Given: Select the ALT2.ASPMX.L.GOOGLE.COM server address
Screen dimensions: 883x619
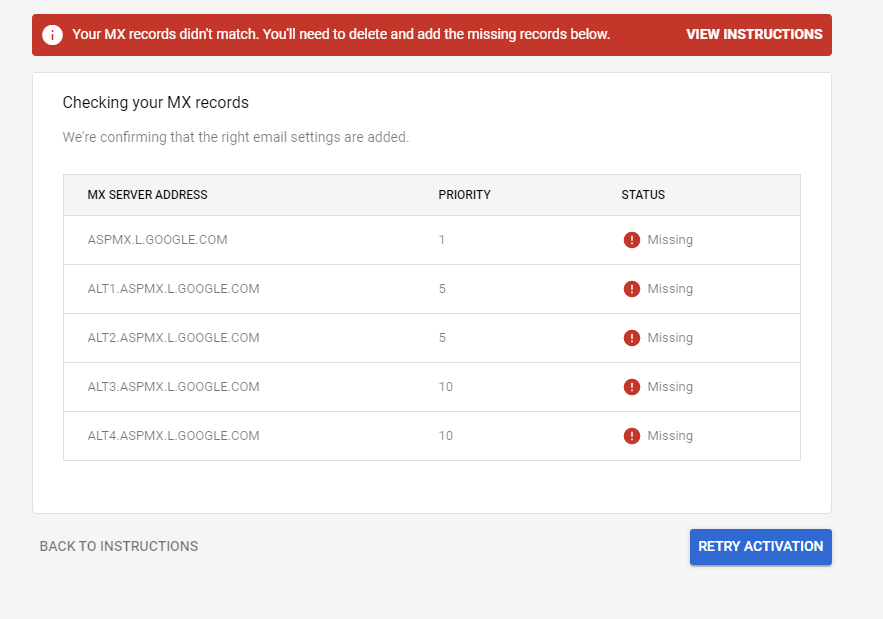Looking at the screenshot, I should (x=173, y=338).
